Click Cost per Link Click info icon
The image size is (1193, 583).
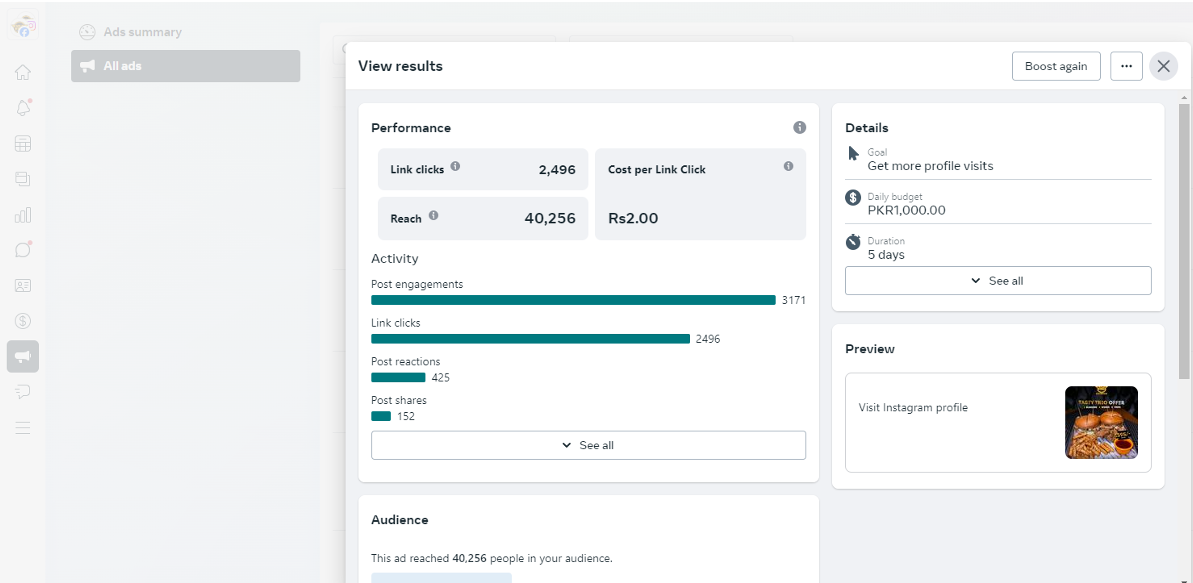click(x=788, y=166)
